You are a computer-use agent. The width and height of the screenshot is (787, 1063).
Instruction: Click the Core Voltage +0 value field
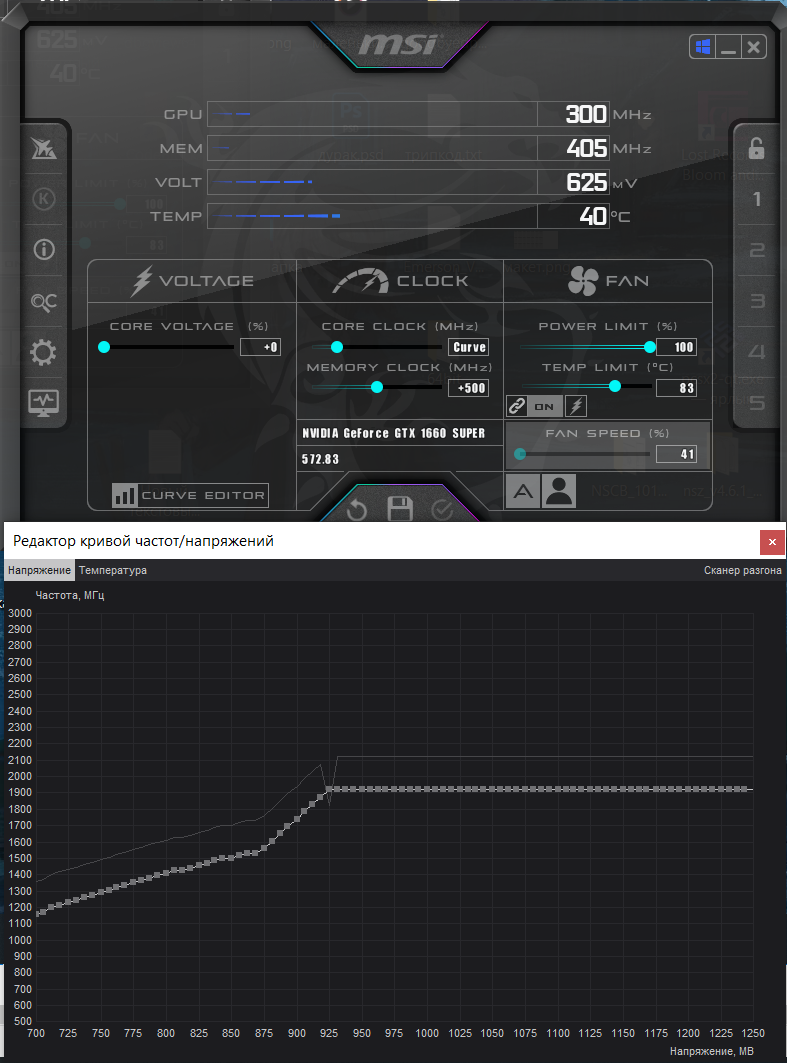260,347
